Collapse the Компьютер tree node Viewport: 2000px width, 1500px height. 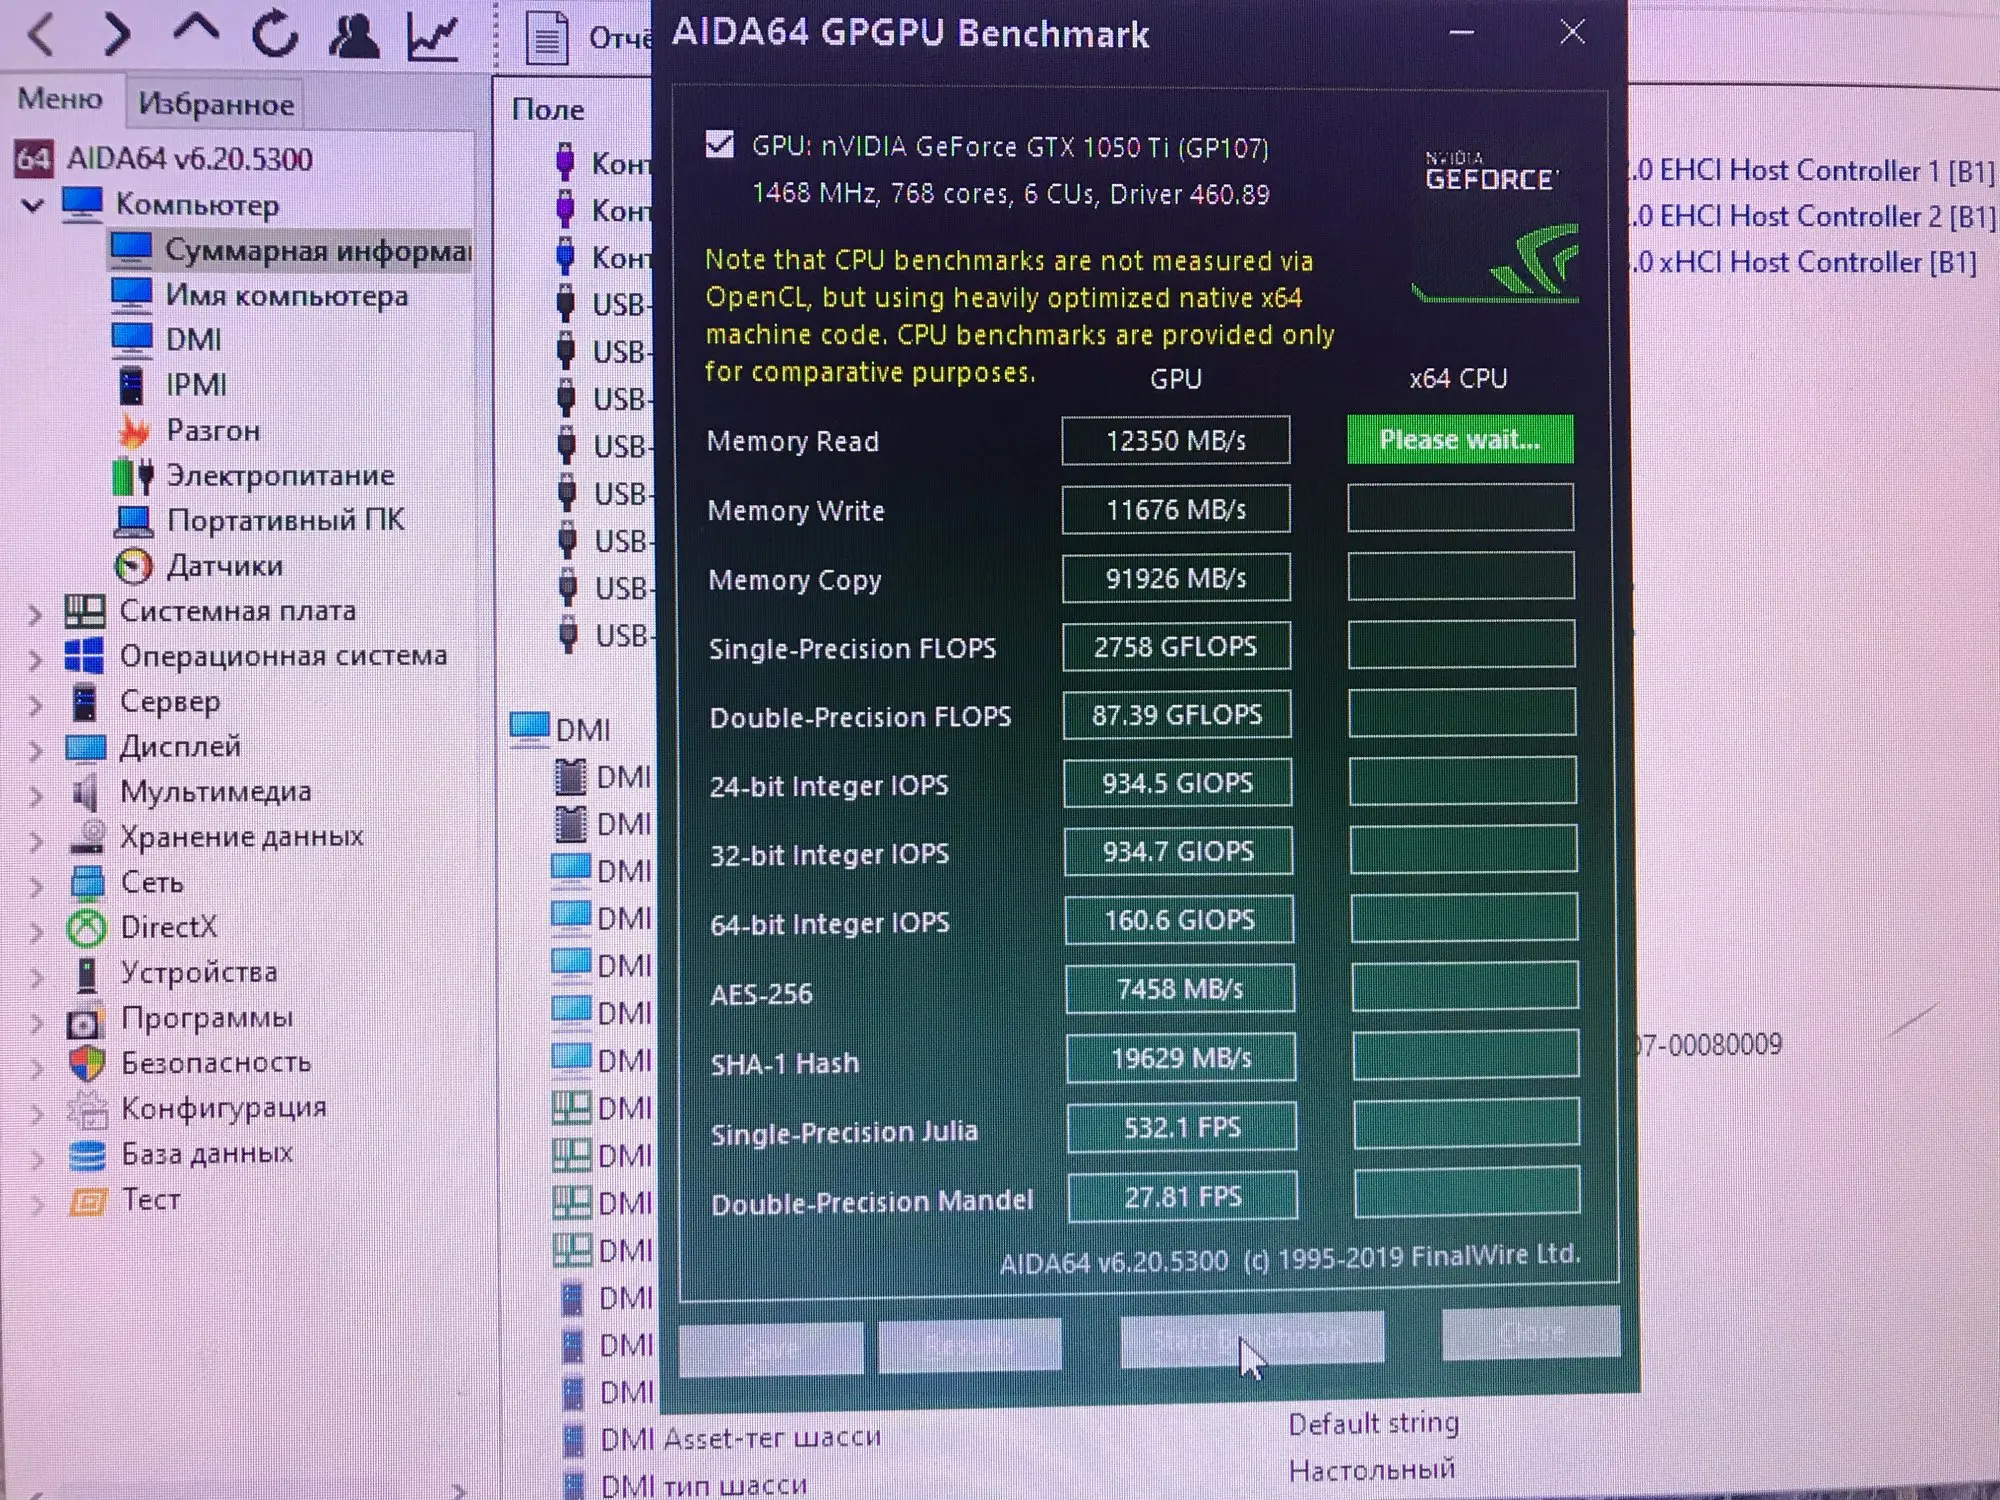point(33,205)
